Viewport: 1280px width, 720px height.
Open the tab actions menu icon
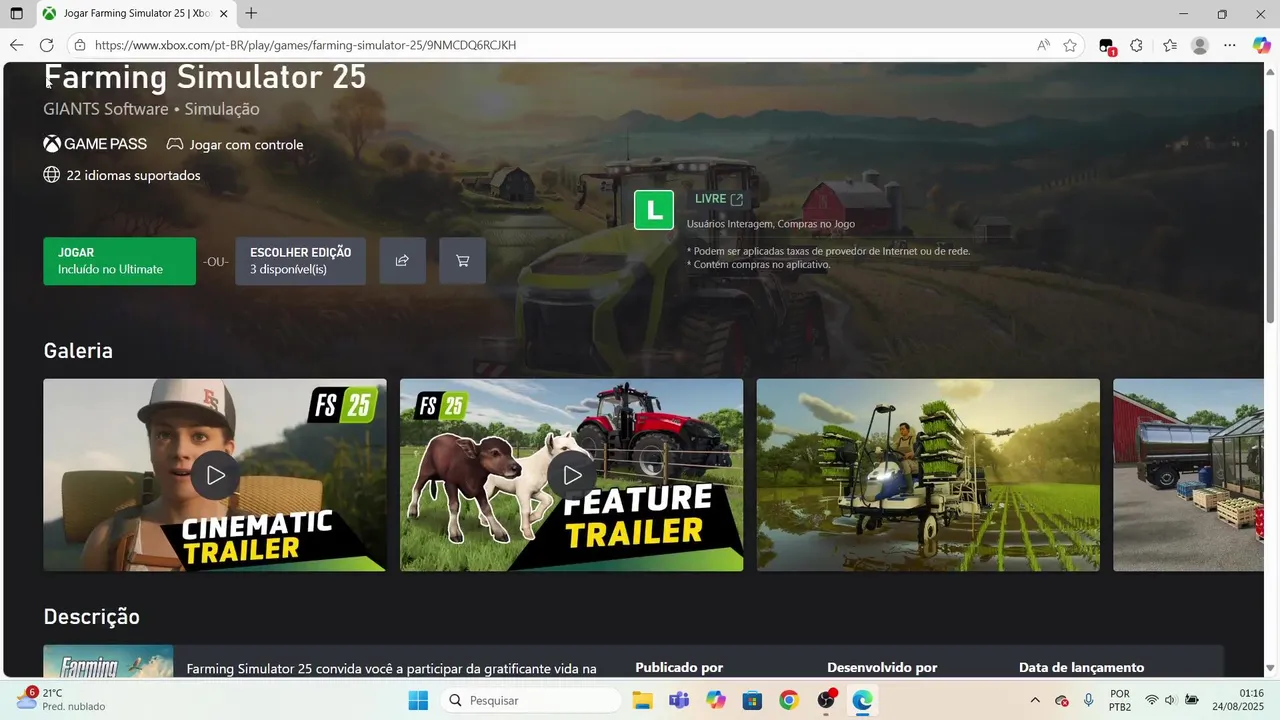pos(16,14)
